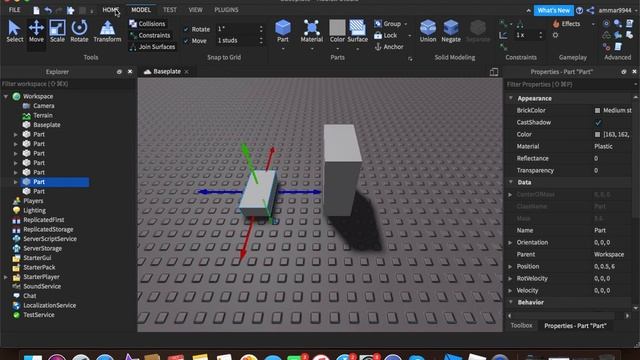Apply Union to selected parts
The image size is (640, 360).
428,31
